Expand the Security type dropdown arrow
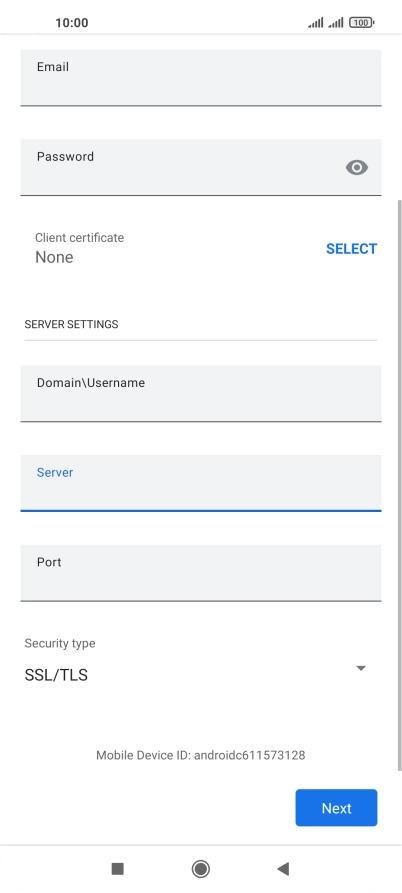This screenshot has width=402, height=893. [x=360, y=668]
